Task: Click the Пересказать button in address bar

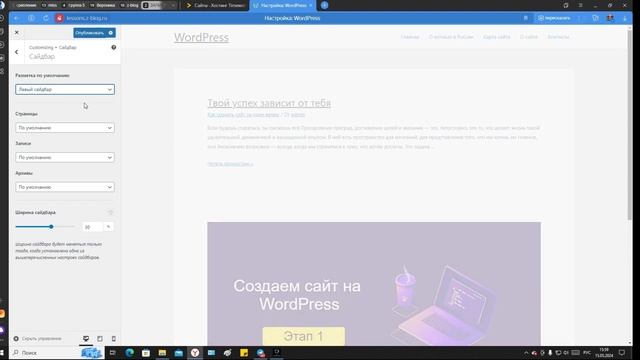Action: 554,18
